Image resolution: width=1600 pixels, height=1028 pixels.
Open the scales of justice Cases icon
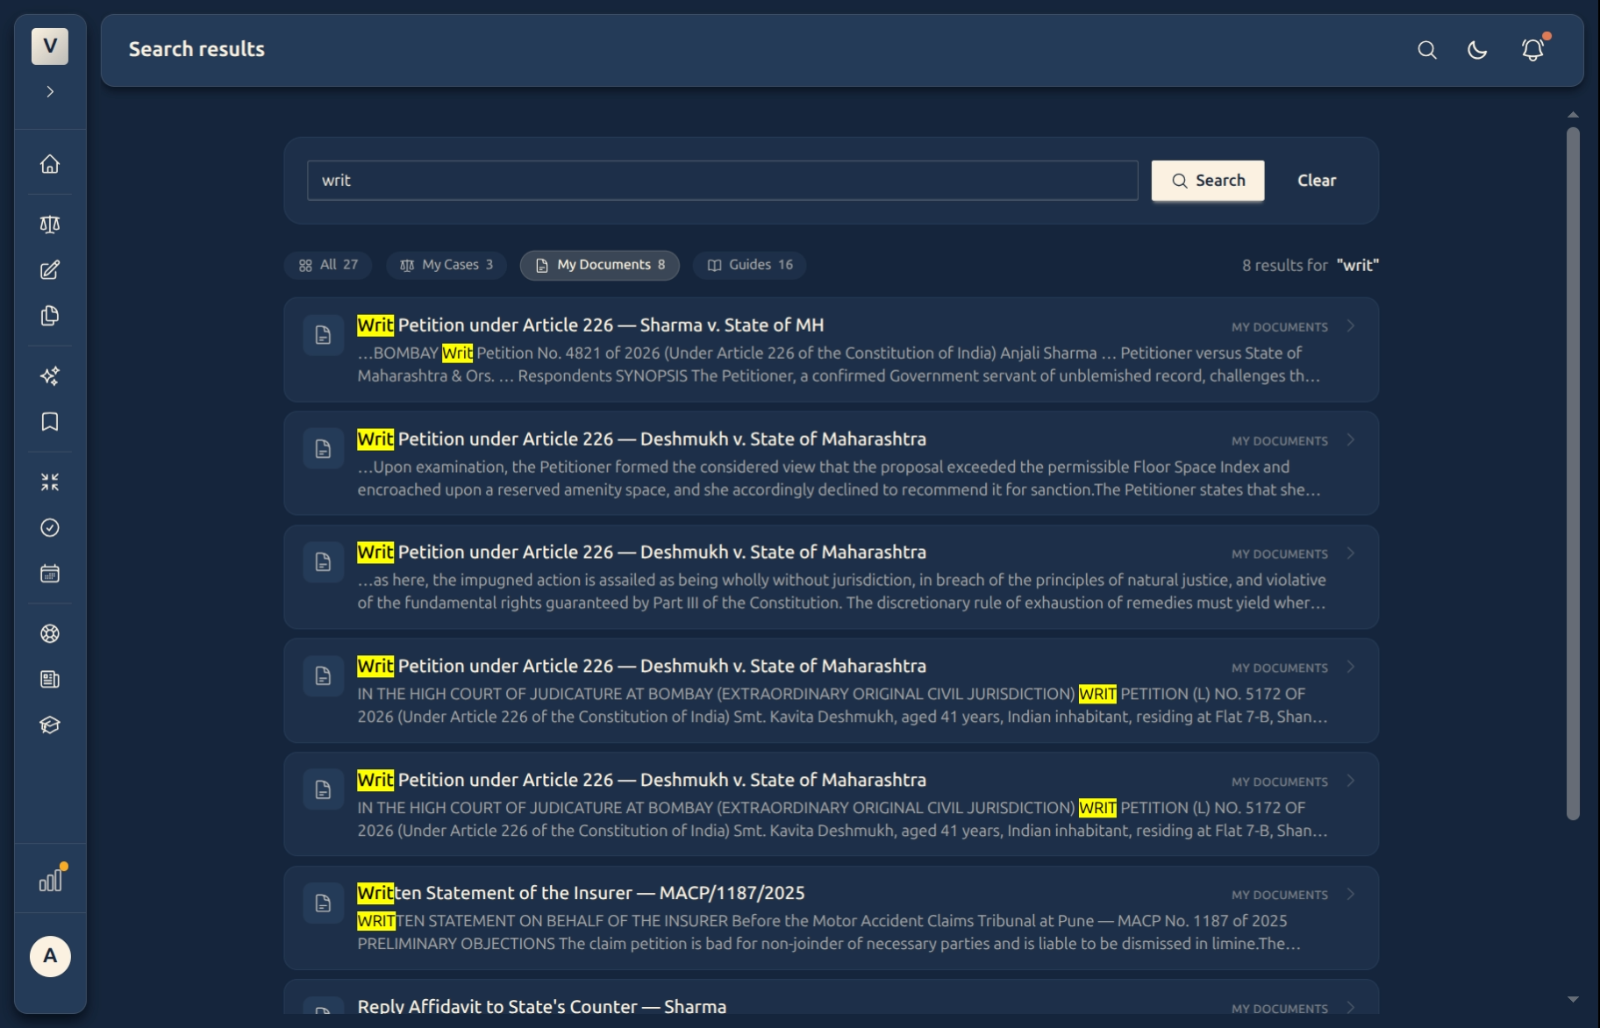coord(50,225)
